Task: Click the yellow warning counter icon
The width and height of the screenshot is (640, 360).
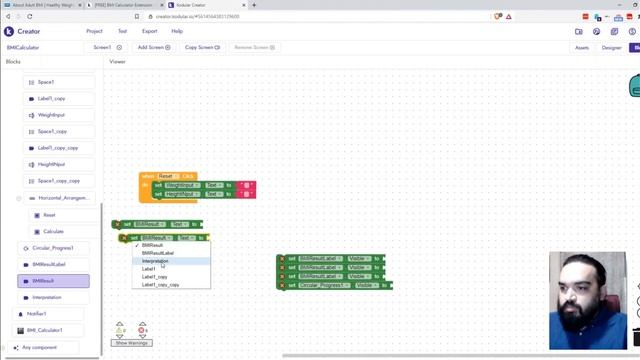Action: (x=119, y=330)
